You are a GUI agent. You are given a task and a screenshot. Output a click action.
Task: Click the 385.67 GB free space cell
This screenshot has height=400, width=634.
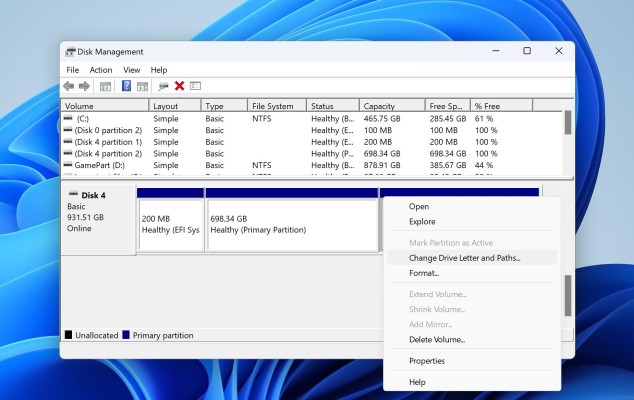(448, 165)
